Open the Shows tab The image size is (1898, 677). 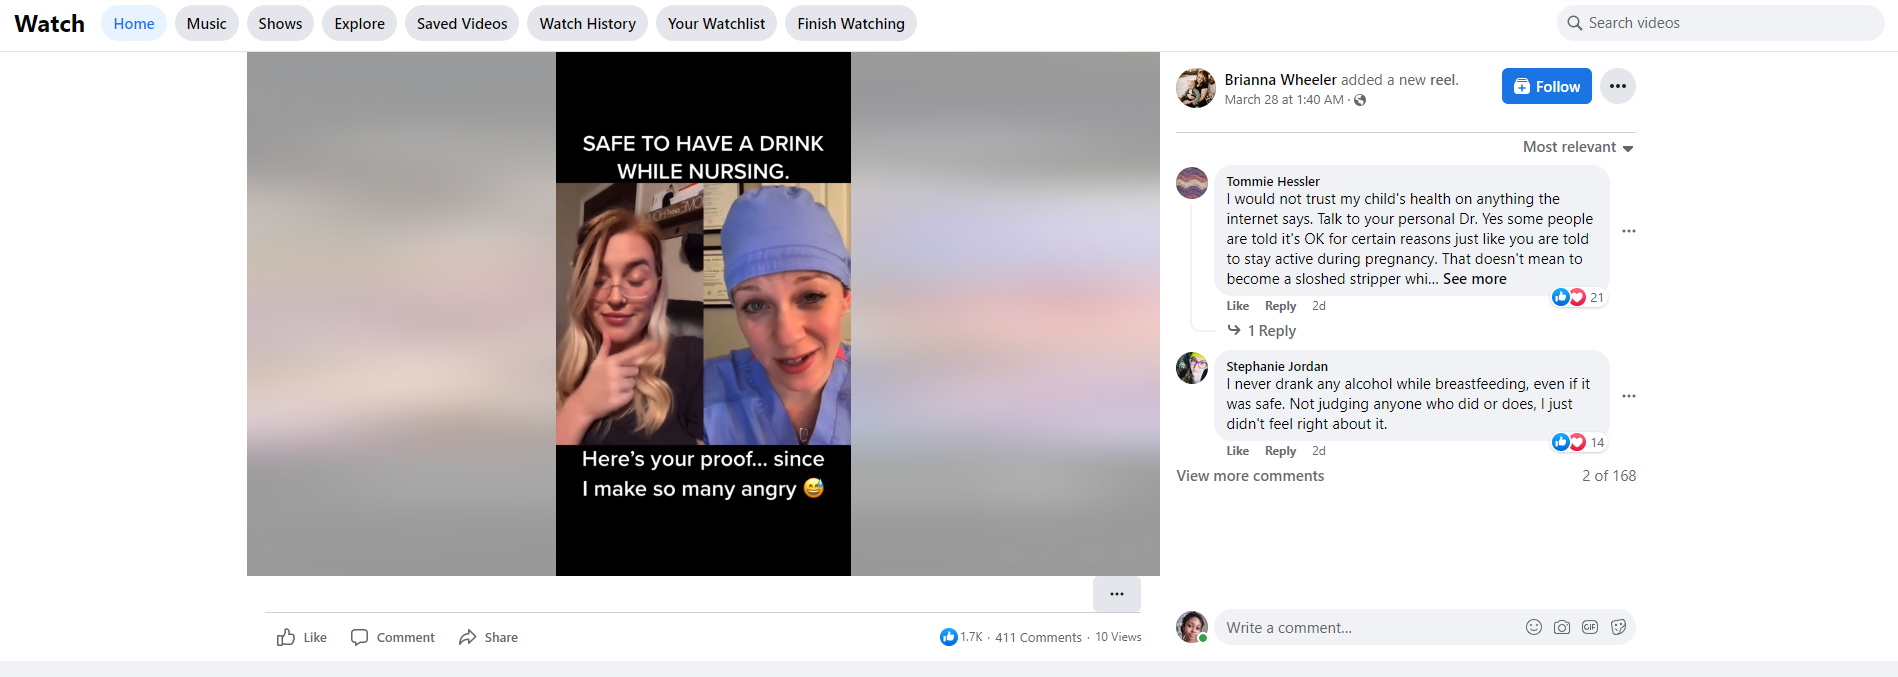tap(280, 23)
